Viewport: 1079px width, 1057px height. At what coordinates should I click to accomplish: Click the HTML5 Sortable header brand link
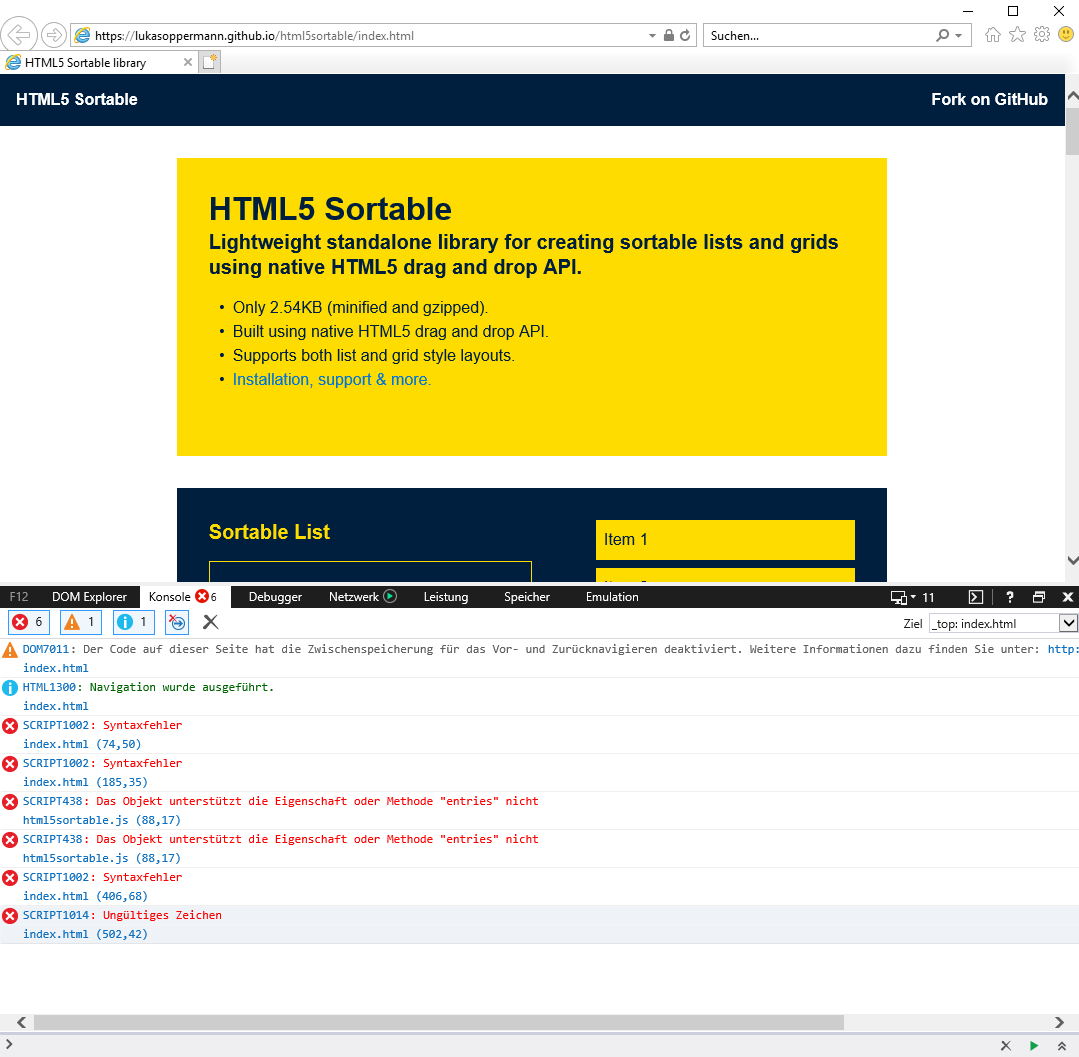[76, 99]
